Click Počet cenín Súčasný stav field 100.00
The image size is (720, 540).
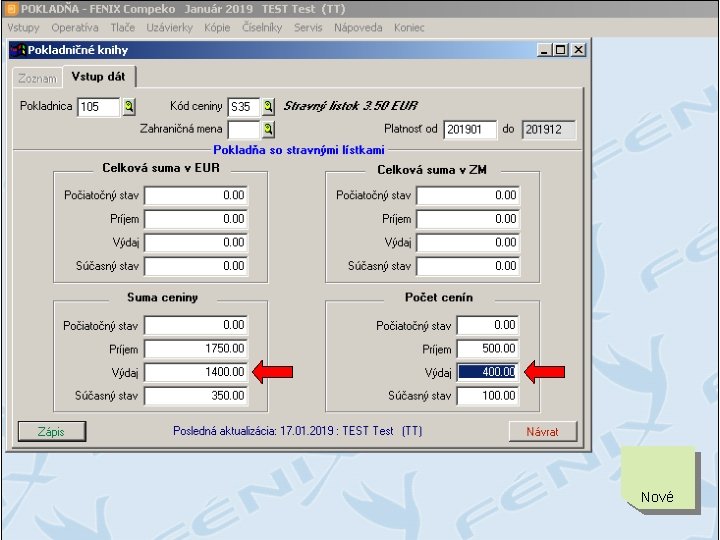click(488, 396)
